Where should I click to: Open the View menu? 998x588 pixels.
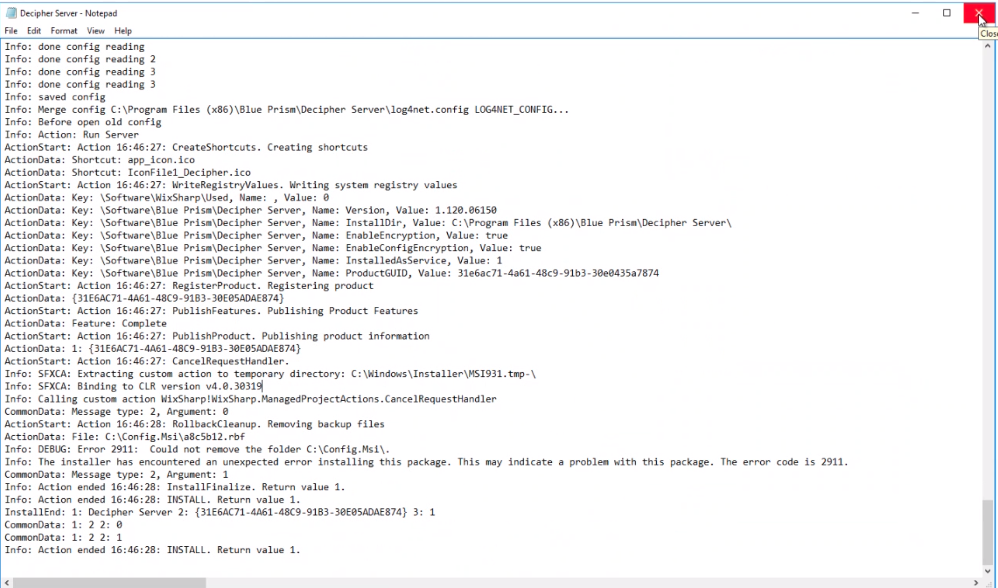[x=95, y=31]
